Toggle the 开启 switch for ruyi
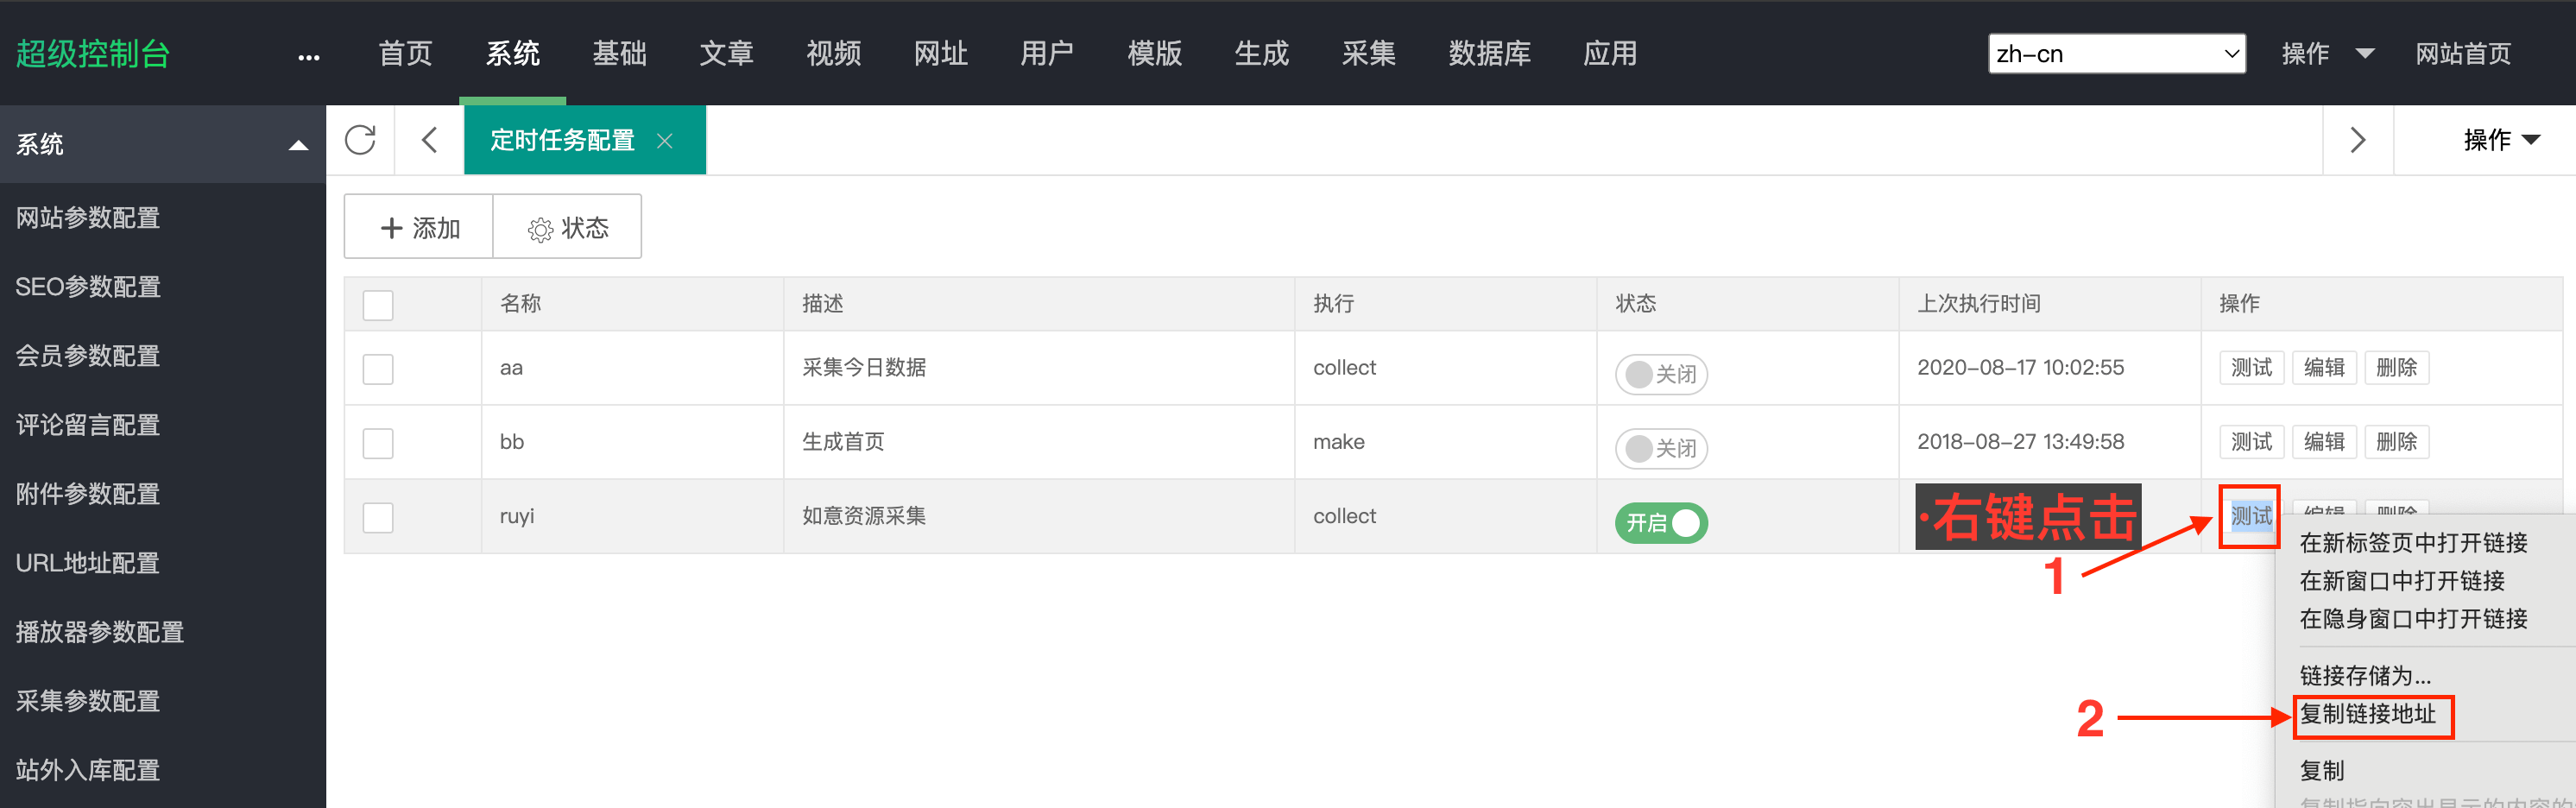The image size is (2576, 808). (x=1661, y=523)
